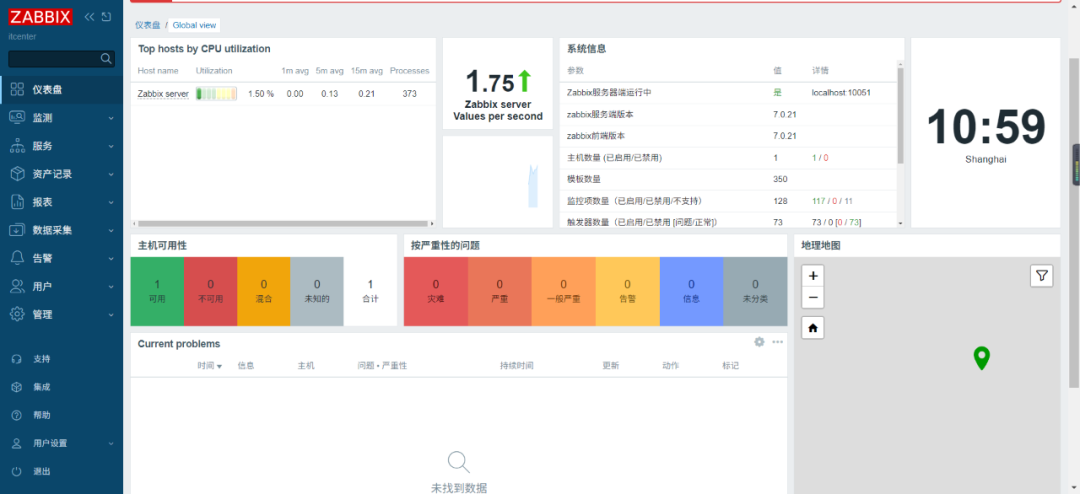The height and width of the screenshot is (494, 1080).
Task: Click the 报表 reports icon
Action: [18, 202]
